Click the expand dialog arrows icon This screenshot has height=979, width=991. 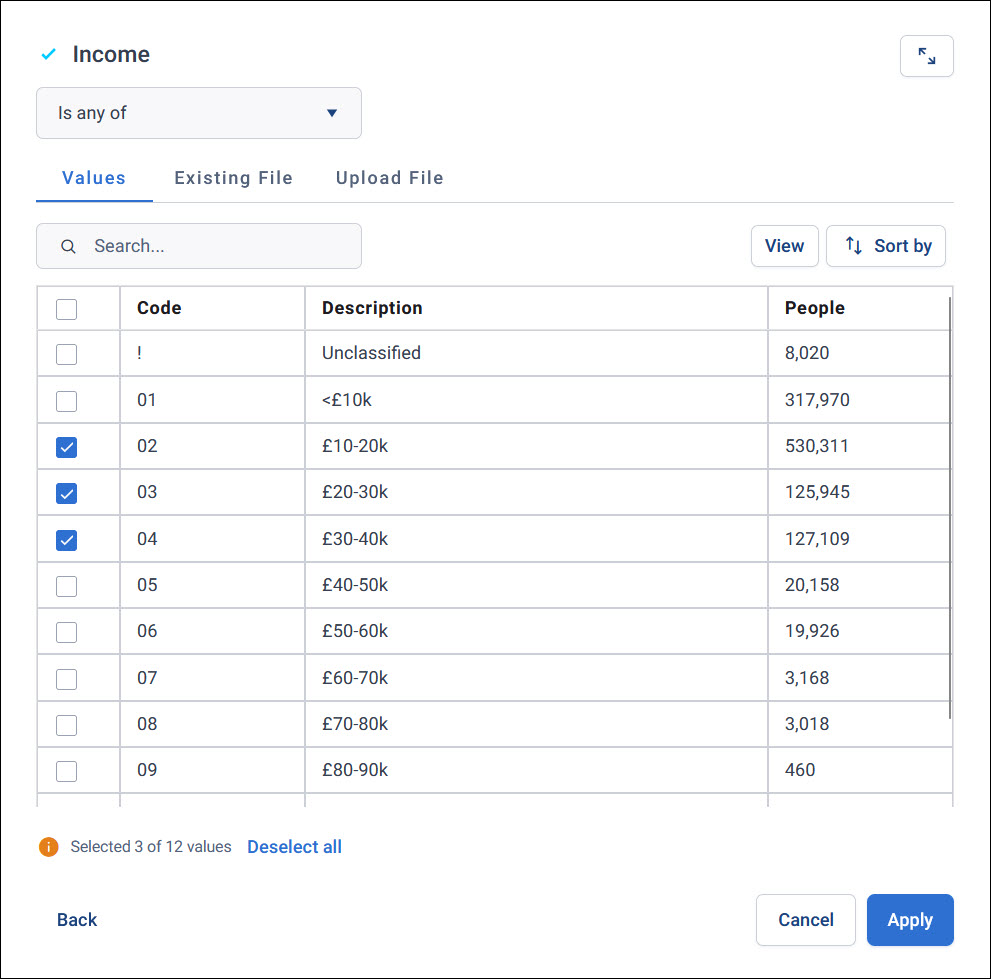(x=927, y=56)
